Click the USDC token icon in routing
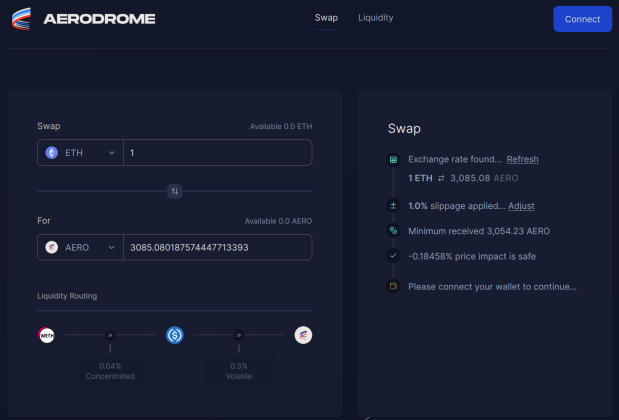The image size is (619, 420). click(x=174, y=335)
